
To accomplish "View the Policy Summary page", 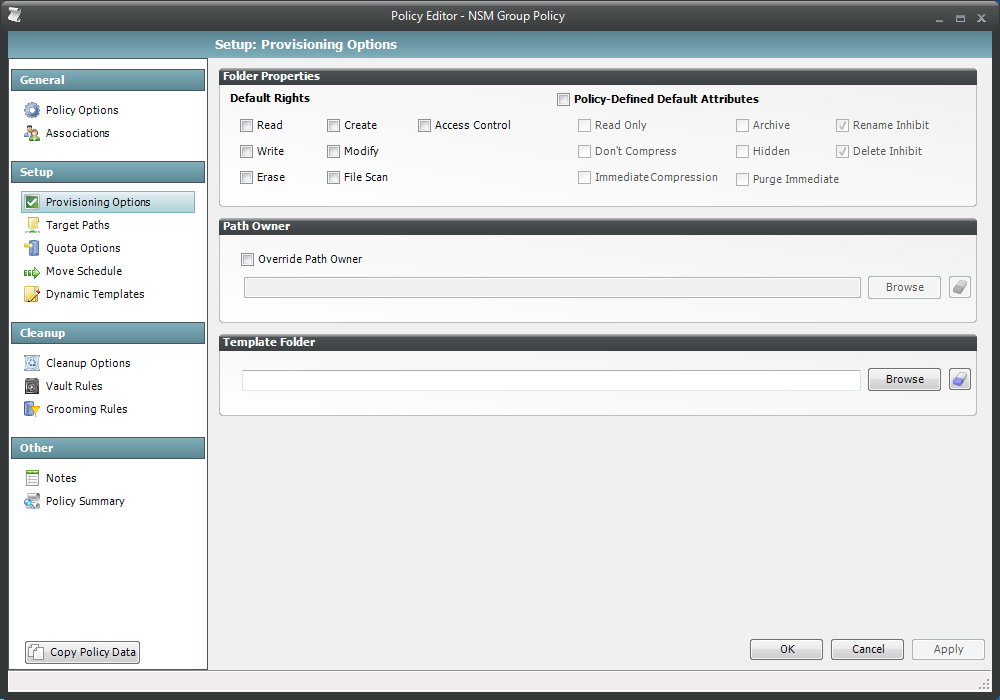I will click(x=85, y=501).
